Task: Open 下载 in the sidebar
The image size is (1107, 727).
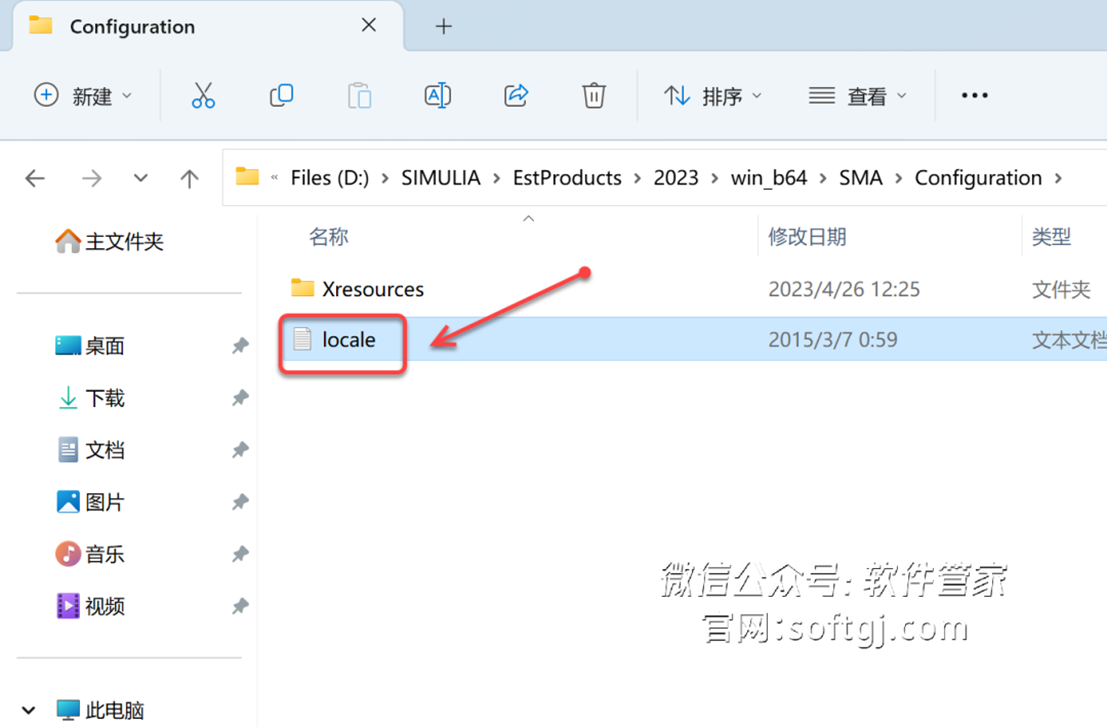Action: (x=104, y=398)
